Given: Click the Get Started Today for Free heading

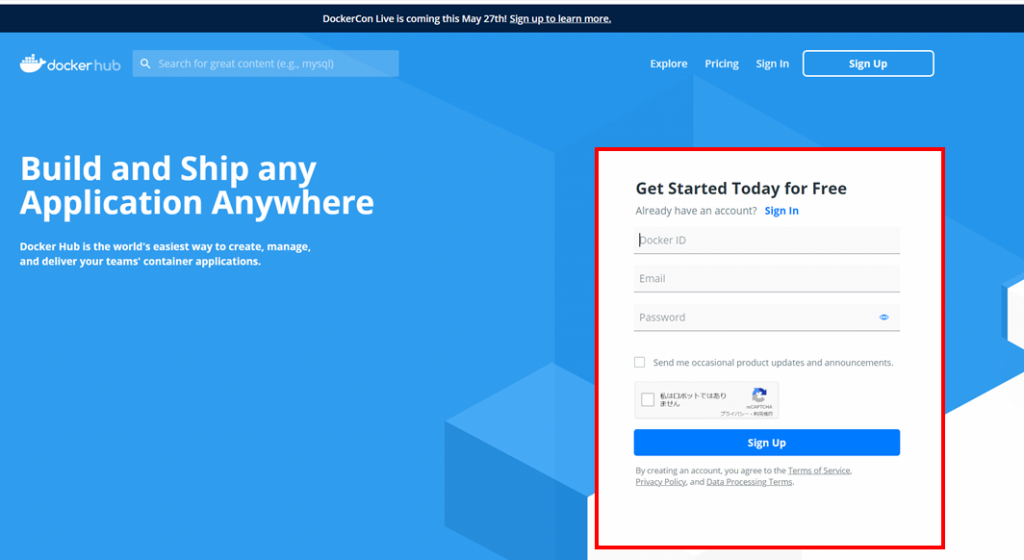Looking at the screenshot, I should (x=741, y=189).
